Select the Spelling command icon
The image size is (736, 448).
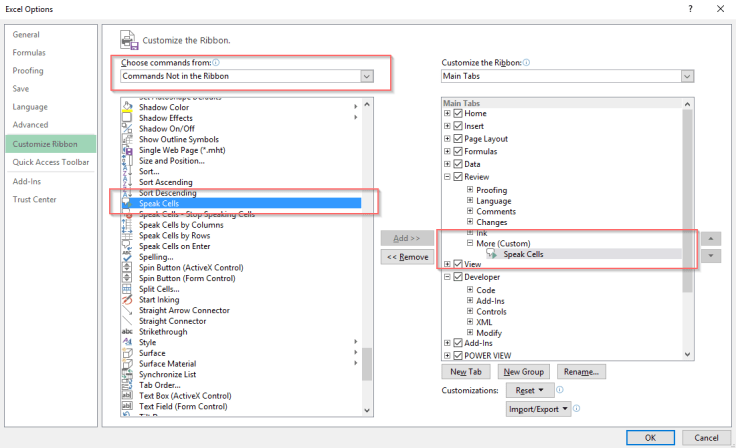click(x=127, y=257)
